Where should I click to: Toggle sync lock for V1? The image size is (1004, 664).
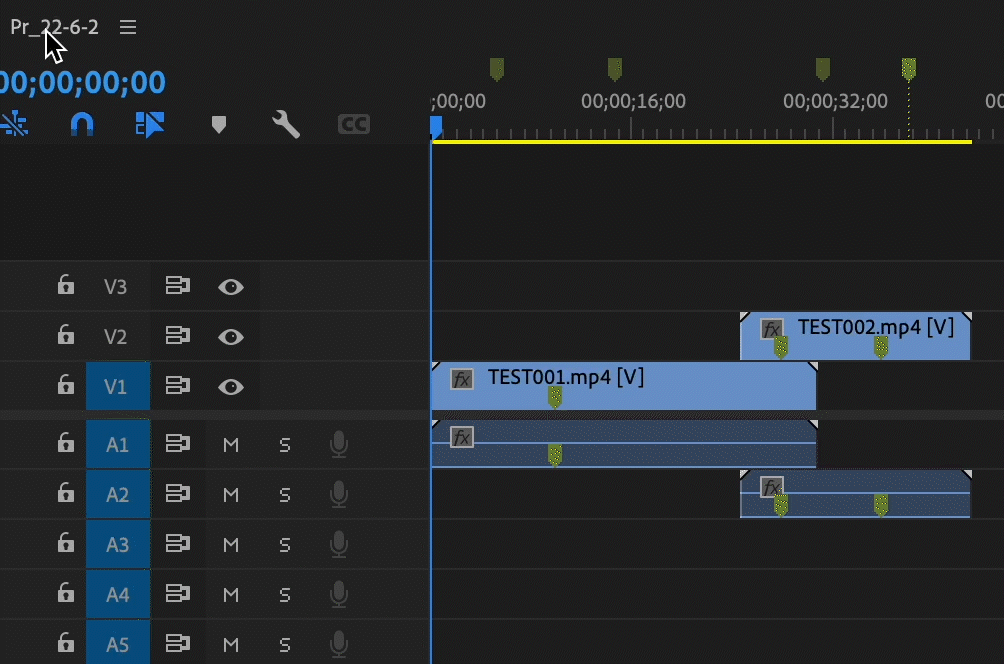click(178, 385)
